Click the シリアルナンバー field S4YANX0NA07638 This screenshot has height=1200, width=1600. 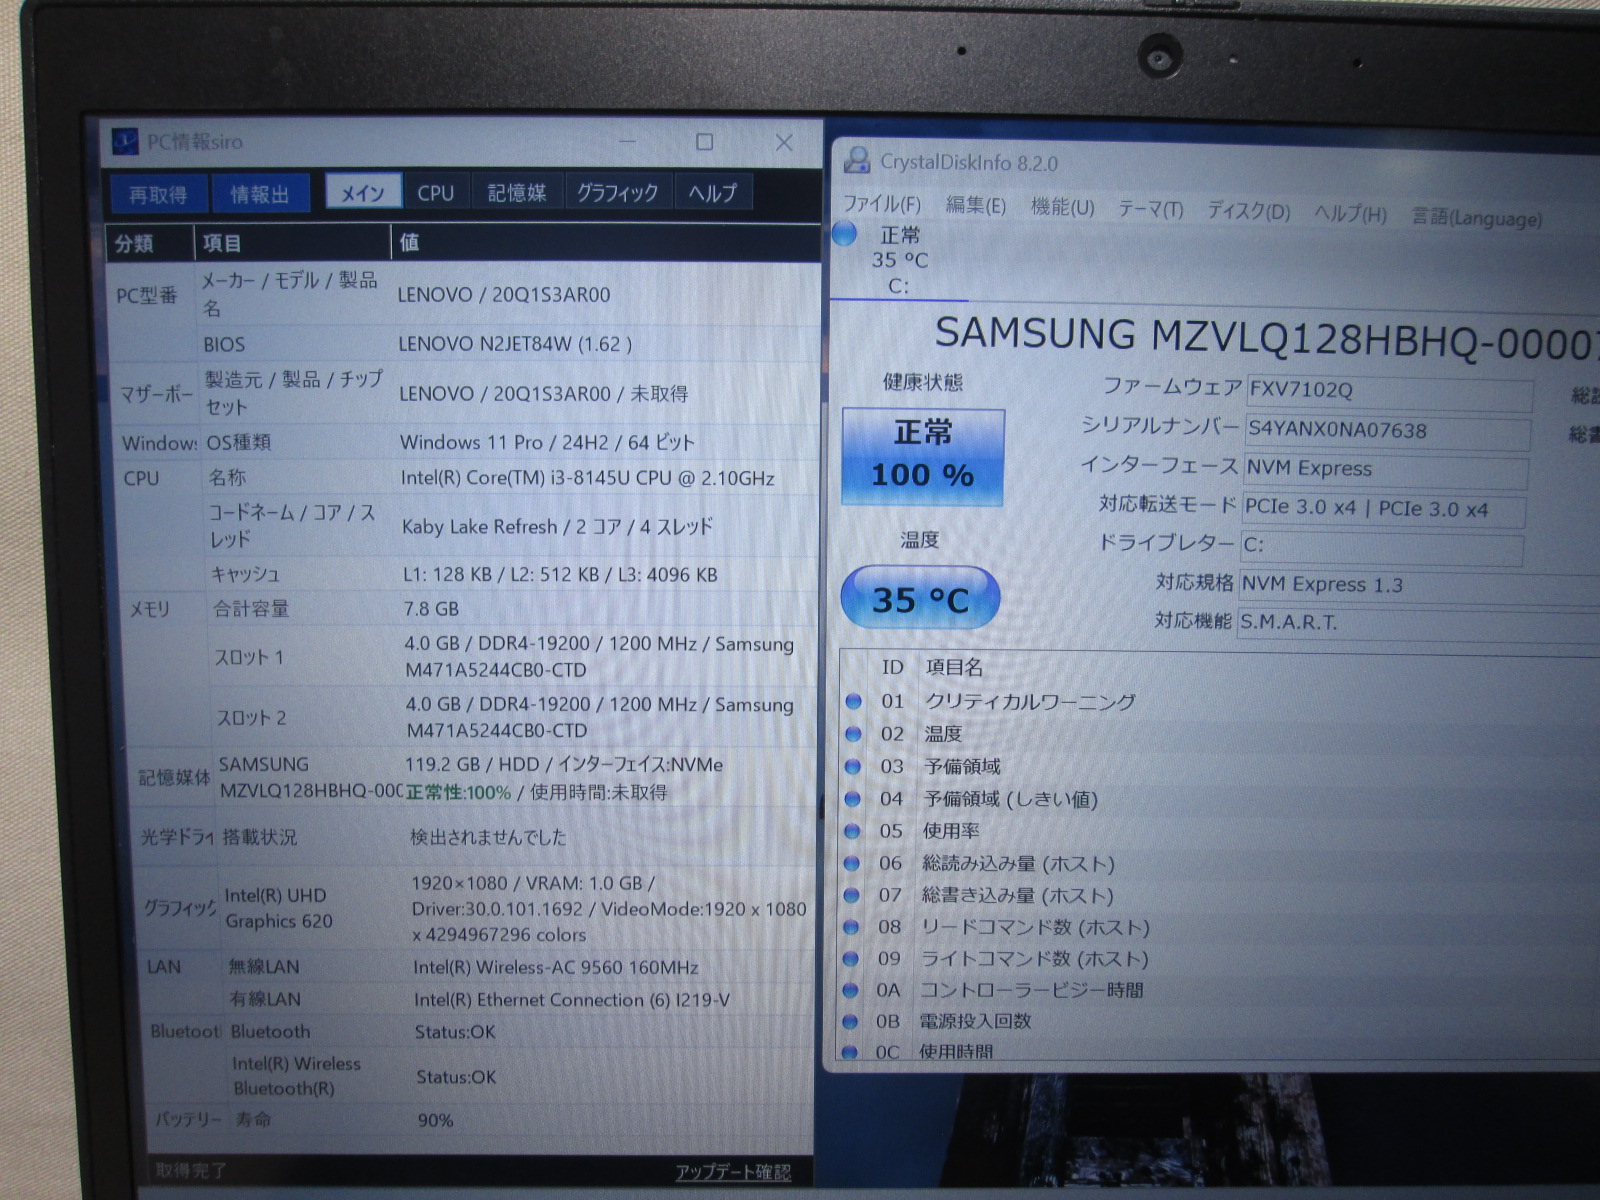pyautogui.click(x=1387, y=431)
